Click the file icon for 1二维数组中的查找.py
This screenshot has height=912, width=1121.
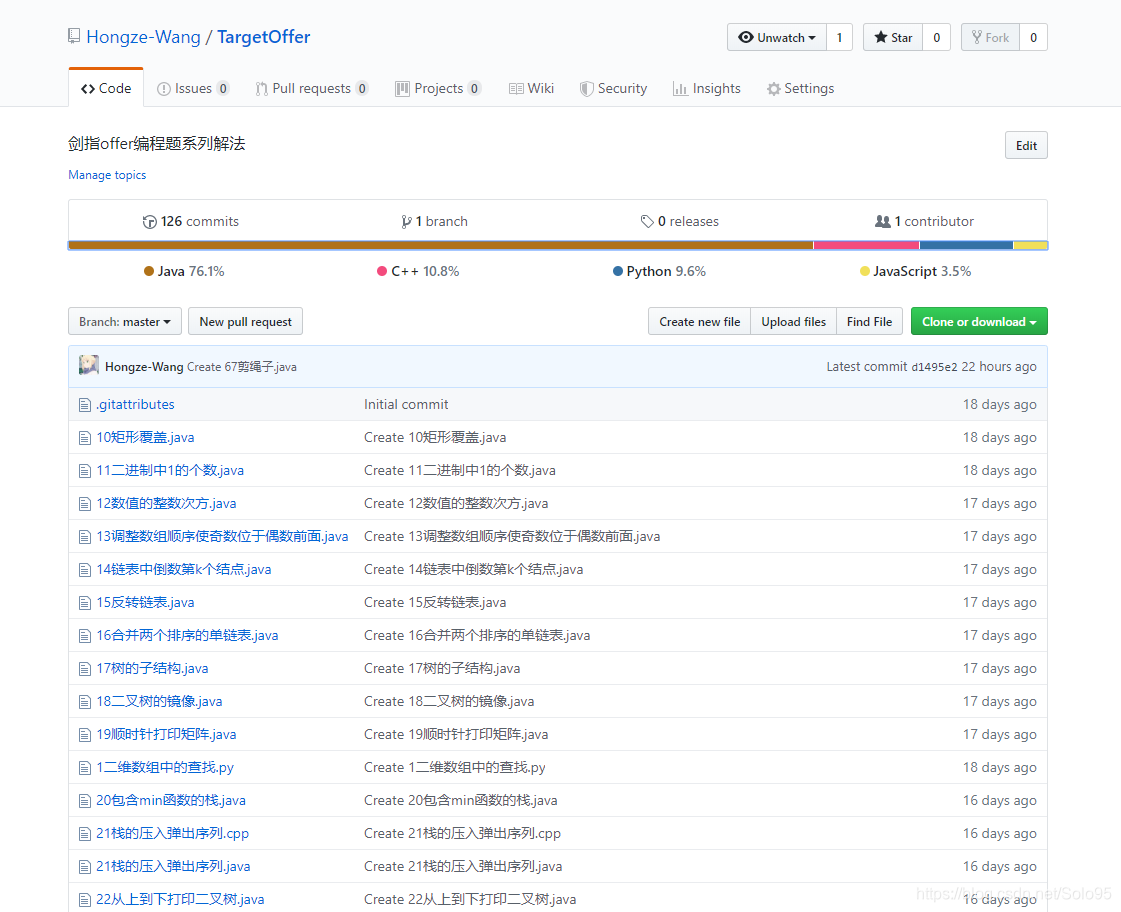point(85,768)
